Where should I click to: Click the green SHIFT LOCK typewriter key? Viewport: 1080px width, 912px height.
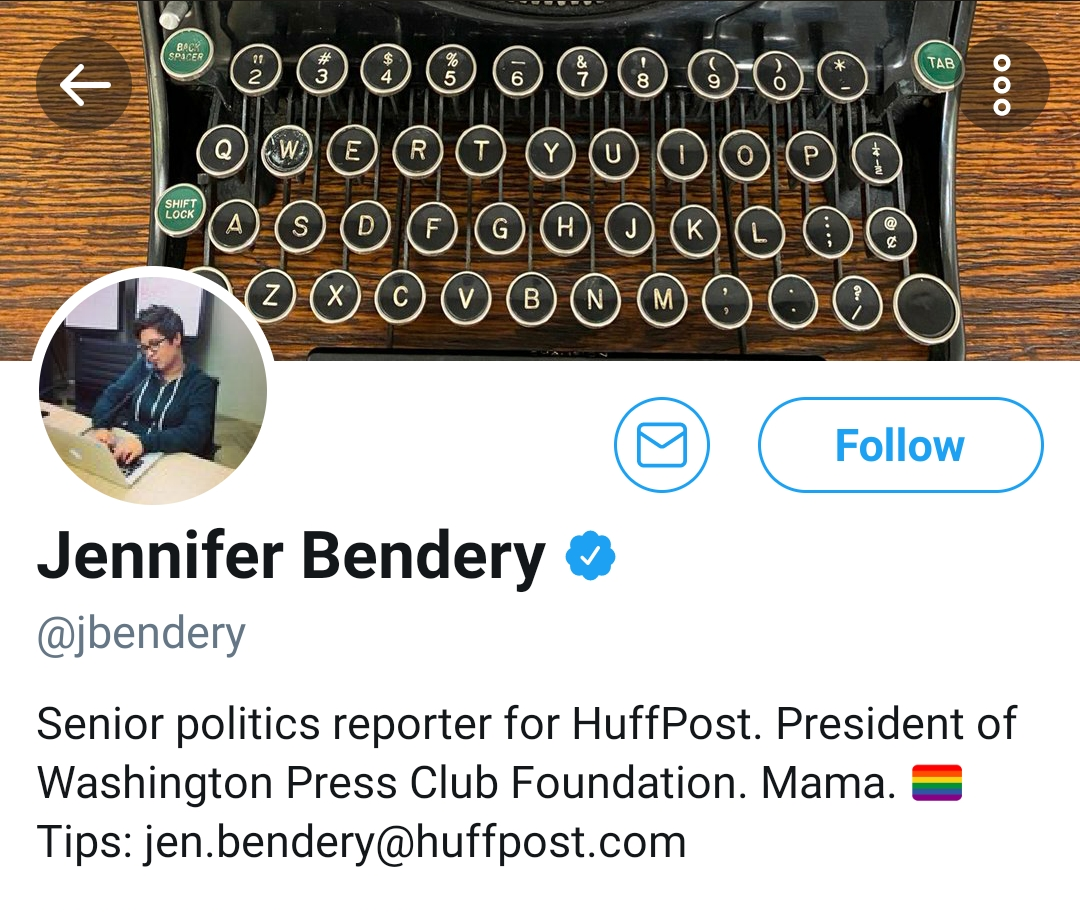tap(181, 208)
